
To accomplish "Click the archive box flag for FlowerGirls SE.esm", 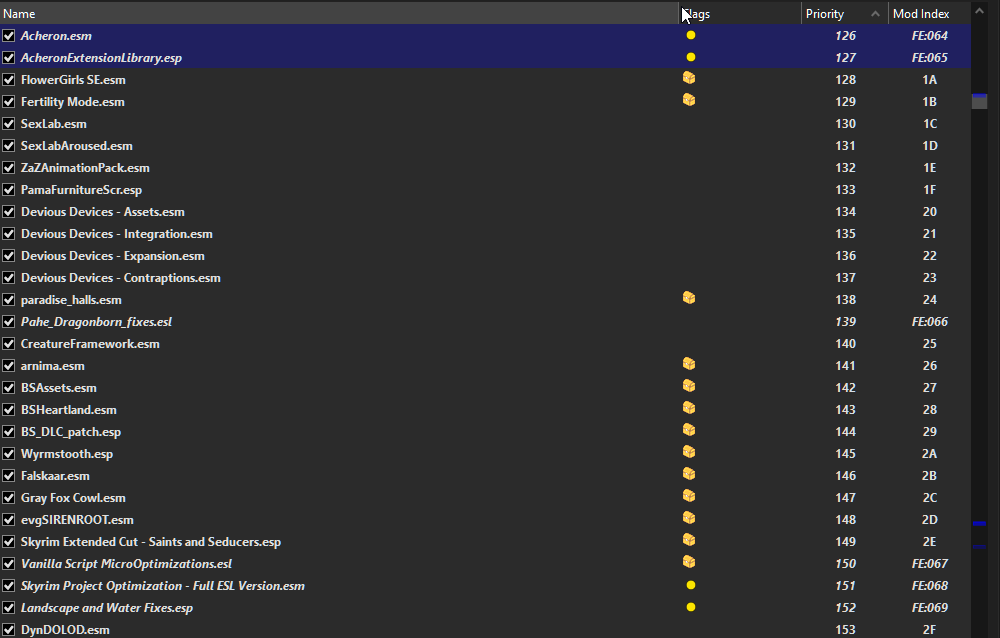I will coord(689,78).
